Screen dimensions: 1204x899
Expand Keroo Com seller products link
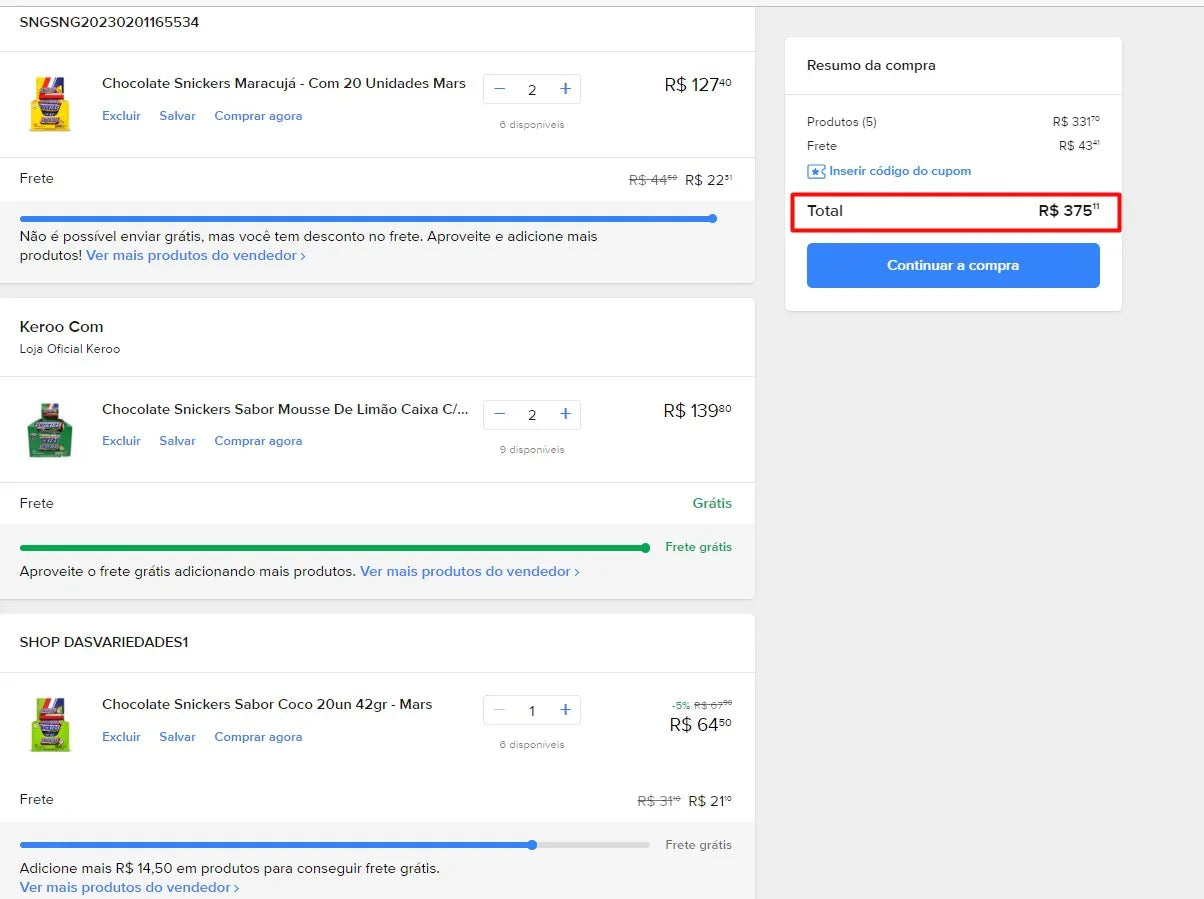pyautogui.click(x=469, y=572)
